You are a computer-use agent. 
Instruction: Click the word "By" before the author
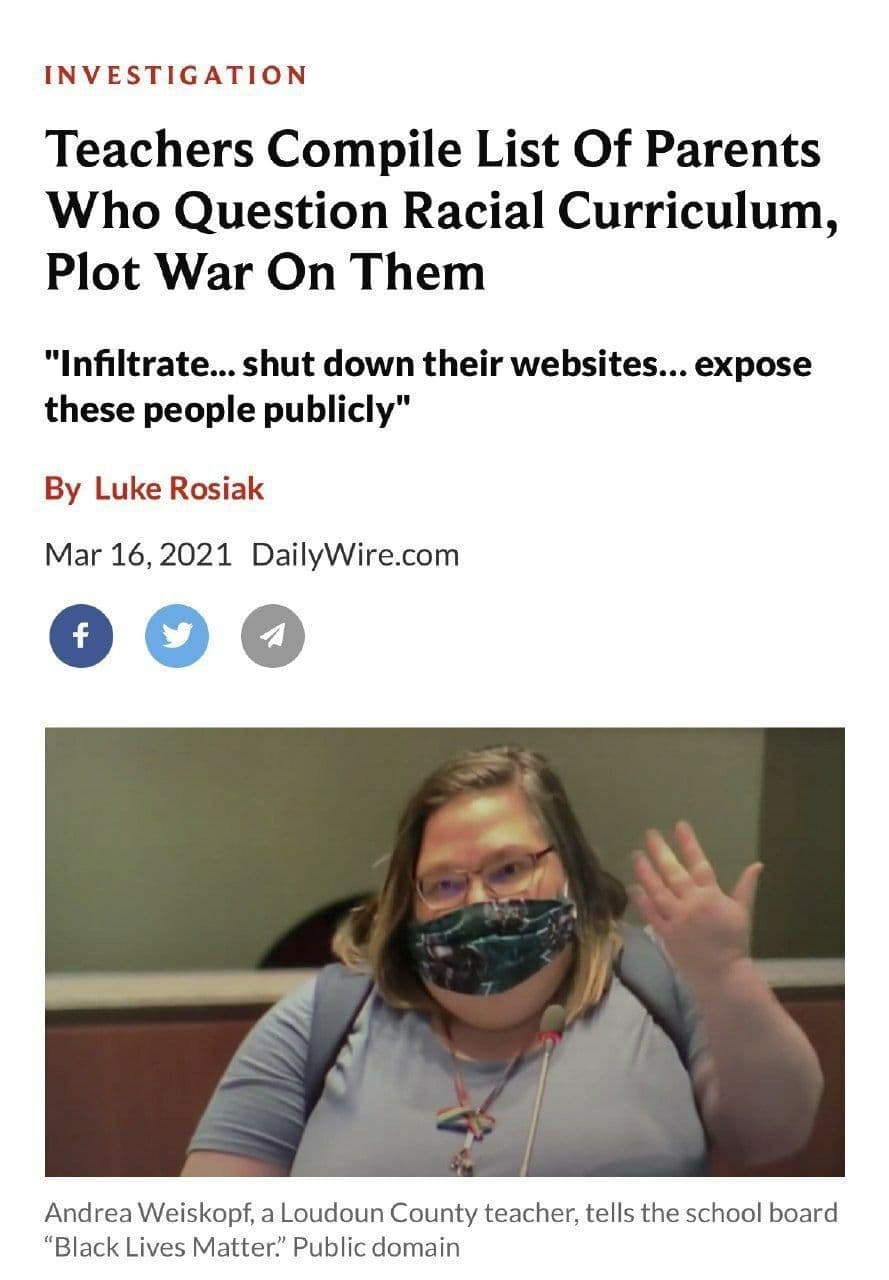[63, 490]
